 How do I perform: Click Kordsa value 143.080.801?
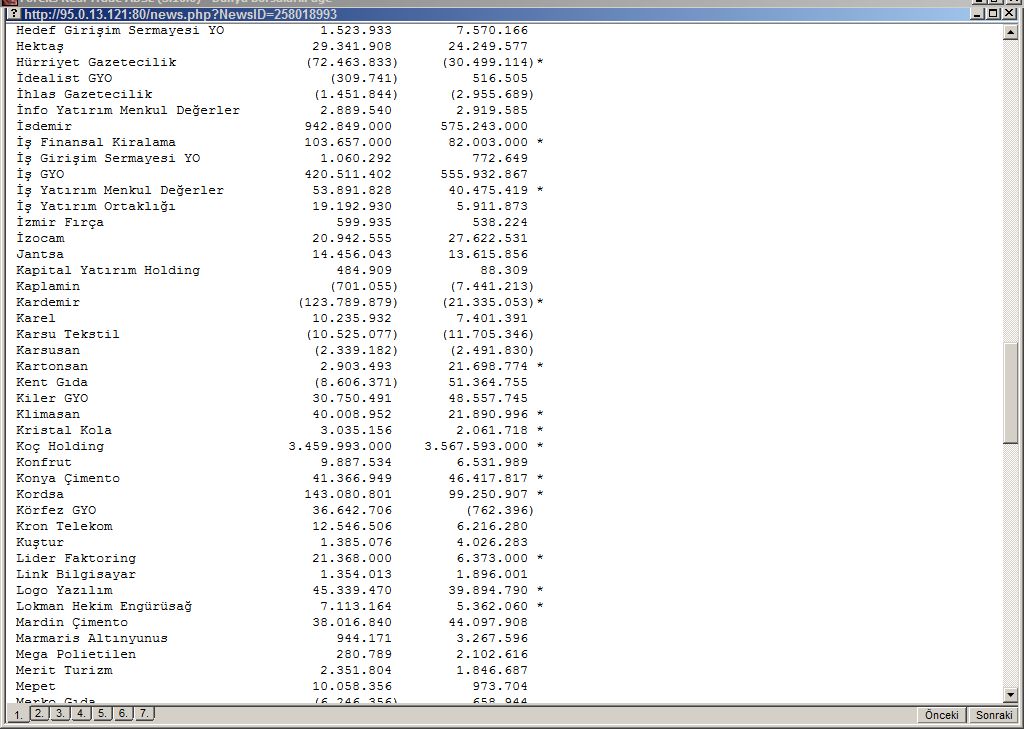tap(348, 494)
